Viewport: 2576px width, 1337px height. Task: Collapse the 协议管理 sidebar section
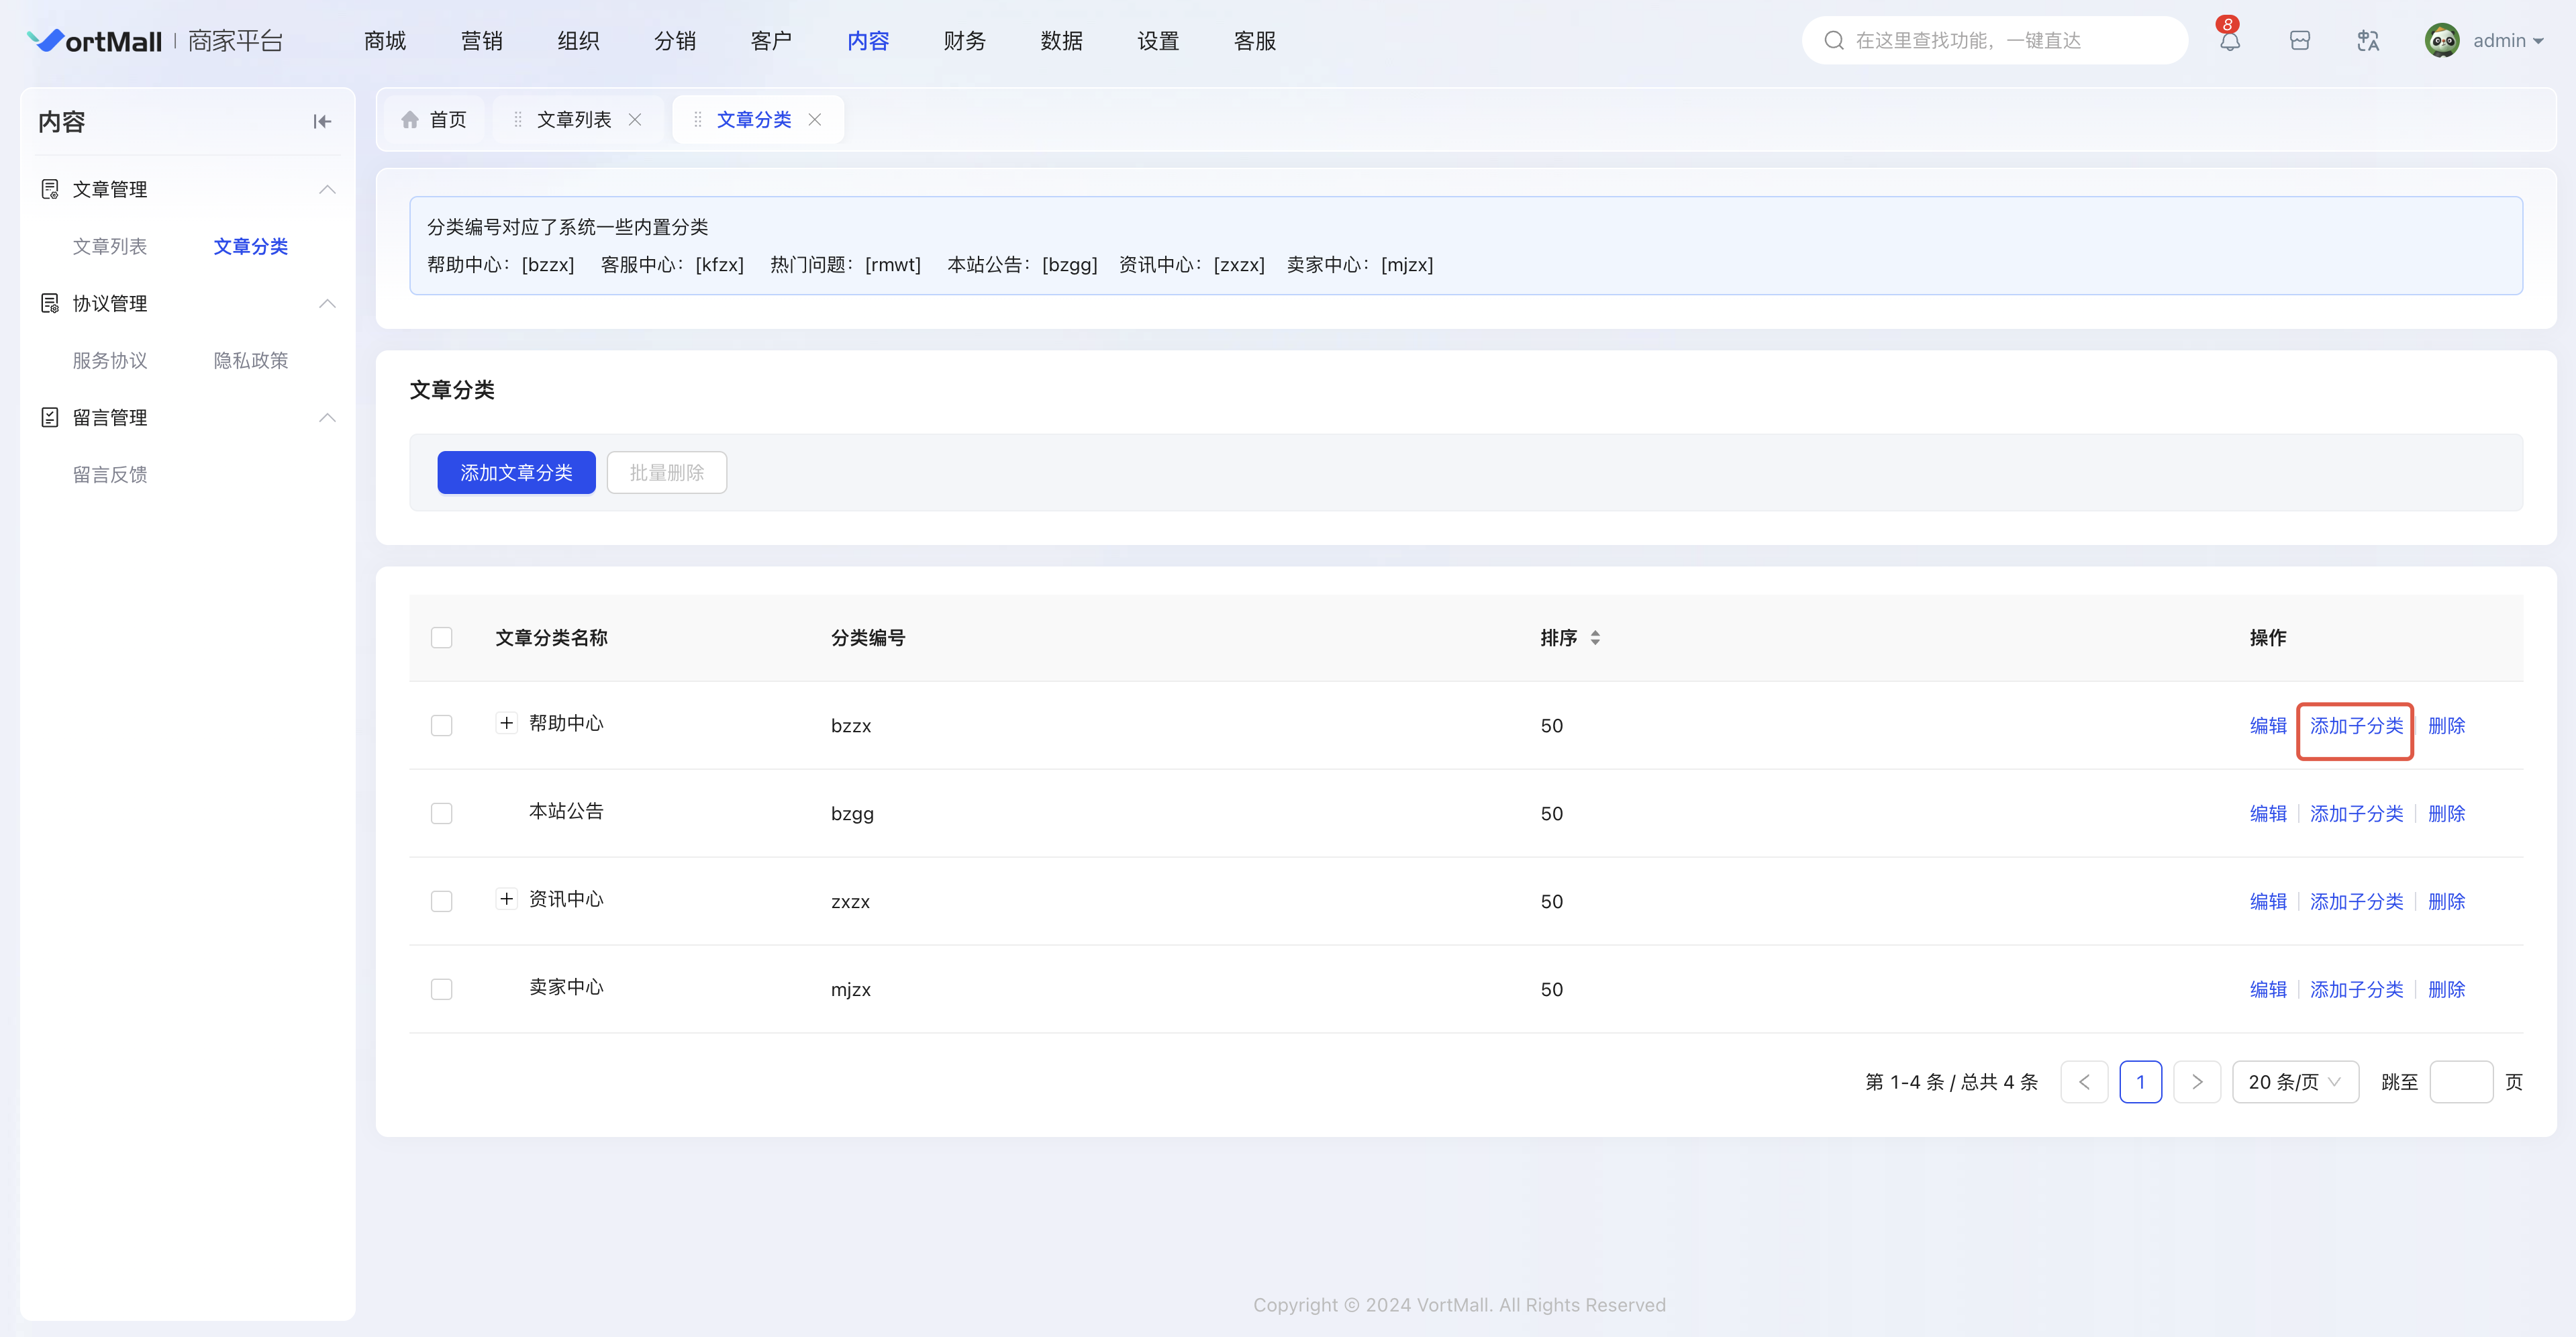tap(327, 303)
